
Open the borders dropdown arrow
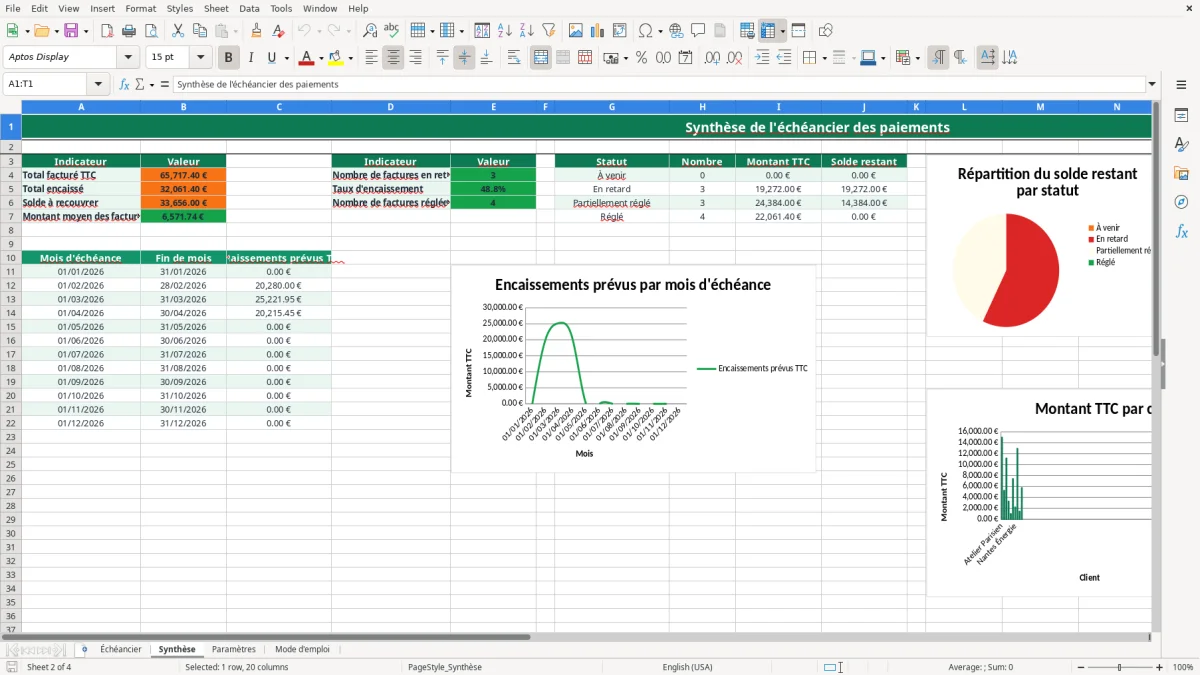click(x=824, y=58)
